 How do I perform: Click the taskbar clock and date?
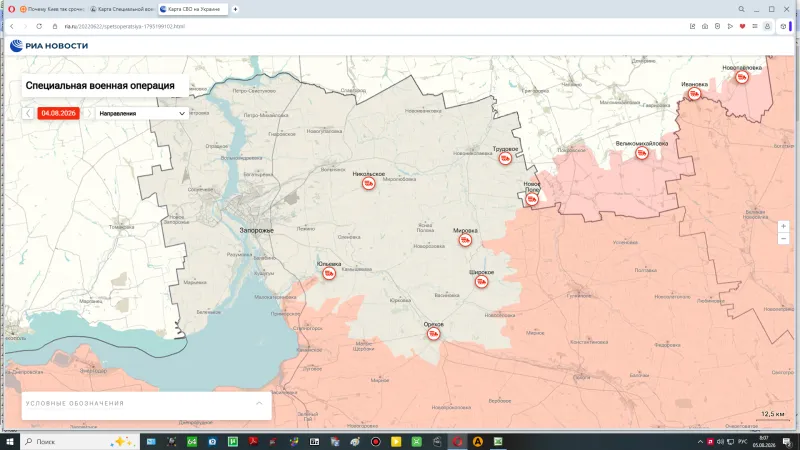(764, 441)
